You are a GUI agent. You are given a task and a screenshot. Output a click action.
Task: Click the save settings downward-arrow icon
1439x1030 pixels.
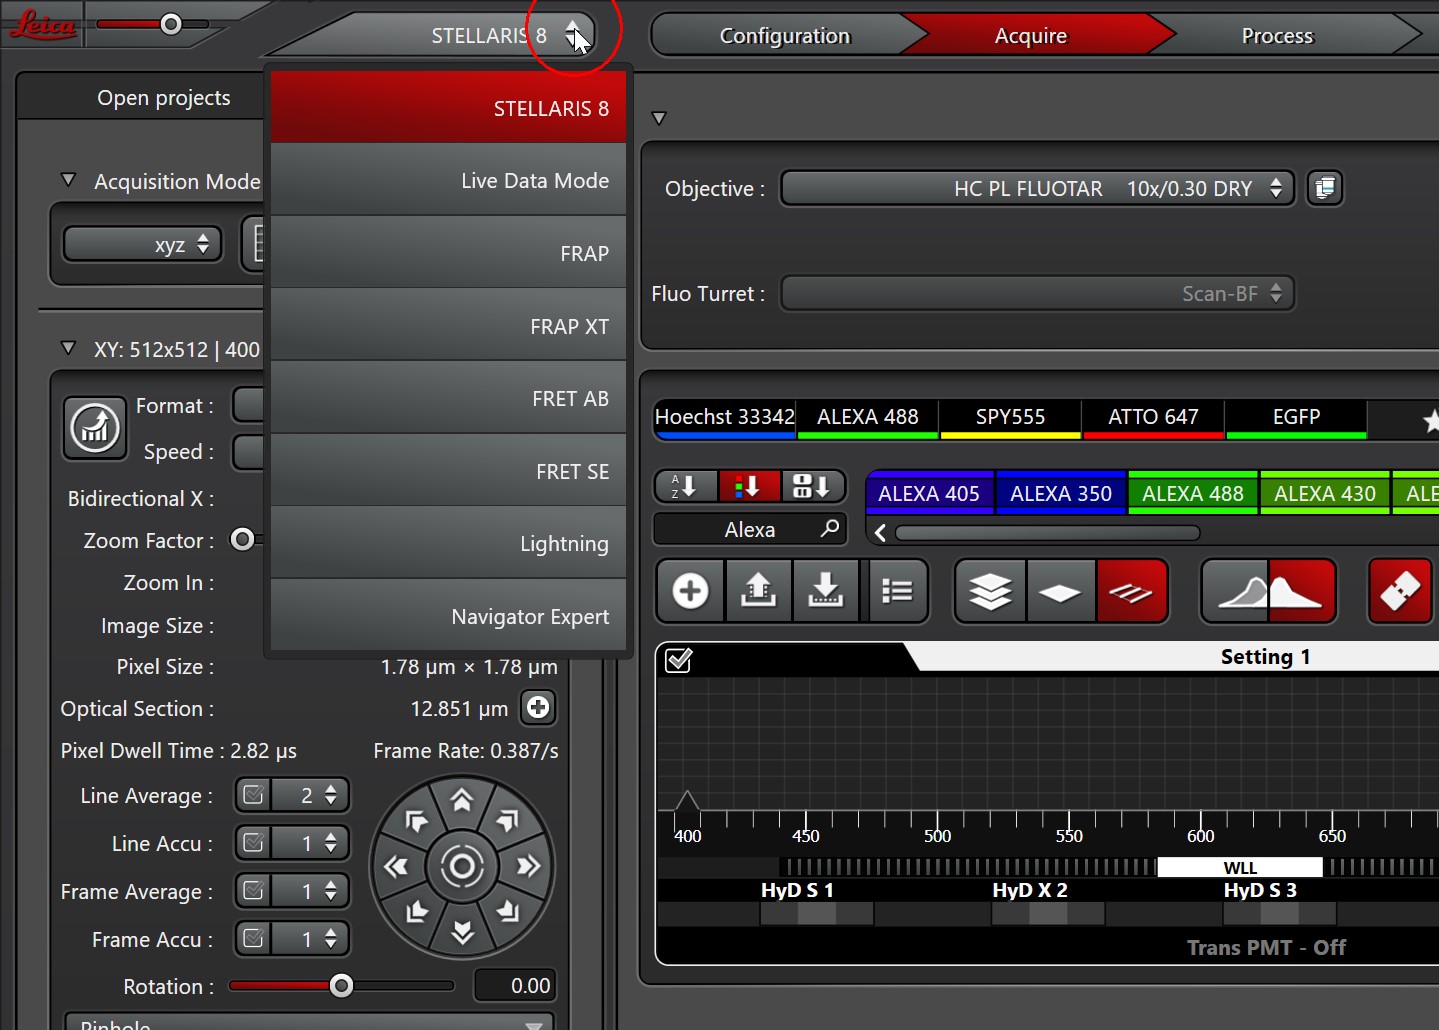825,591
